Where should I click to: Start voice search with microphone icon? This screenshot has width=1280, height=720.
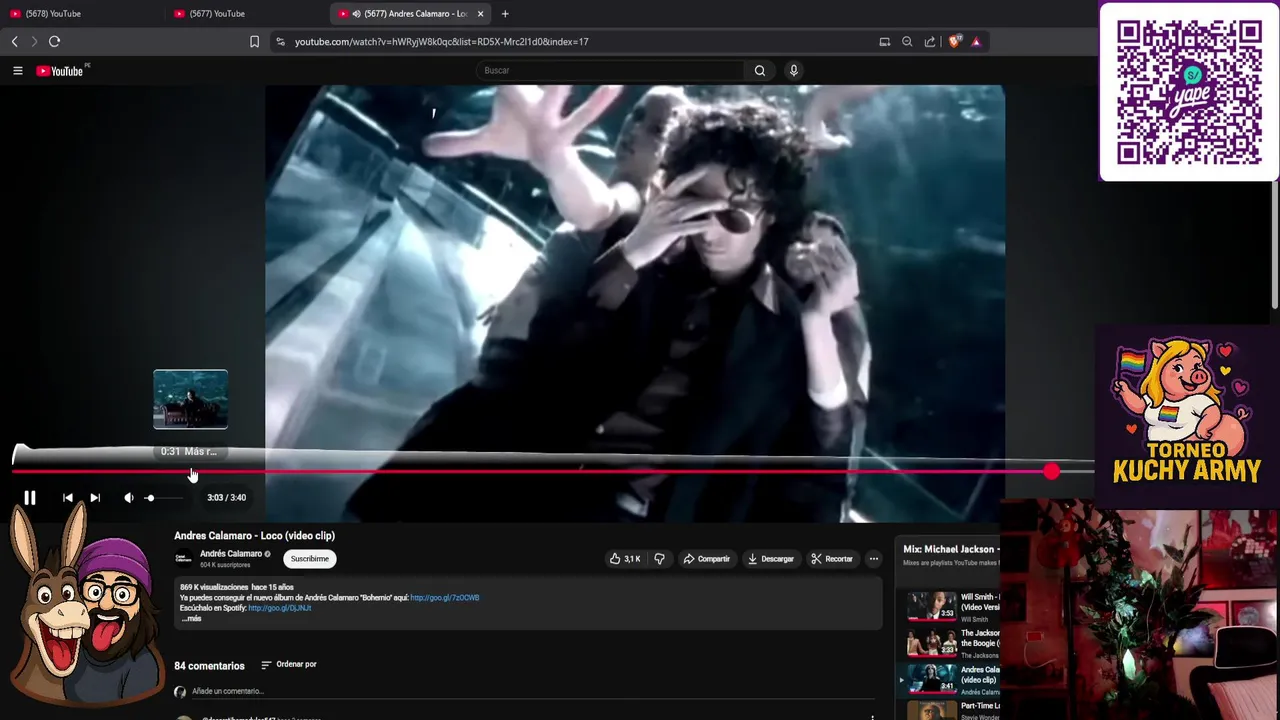(794, 70)
